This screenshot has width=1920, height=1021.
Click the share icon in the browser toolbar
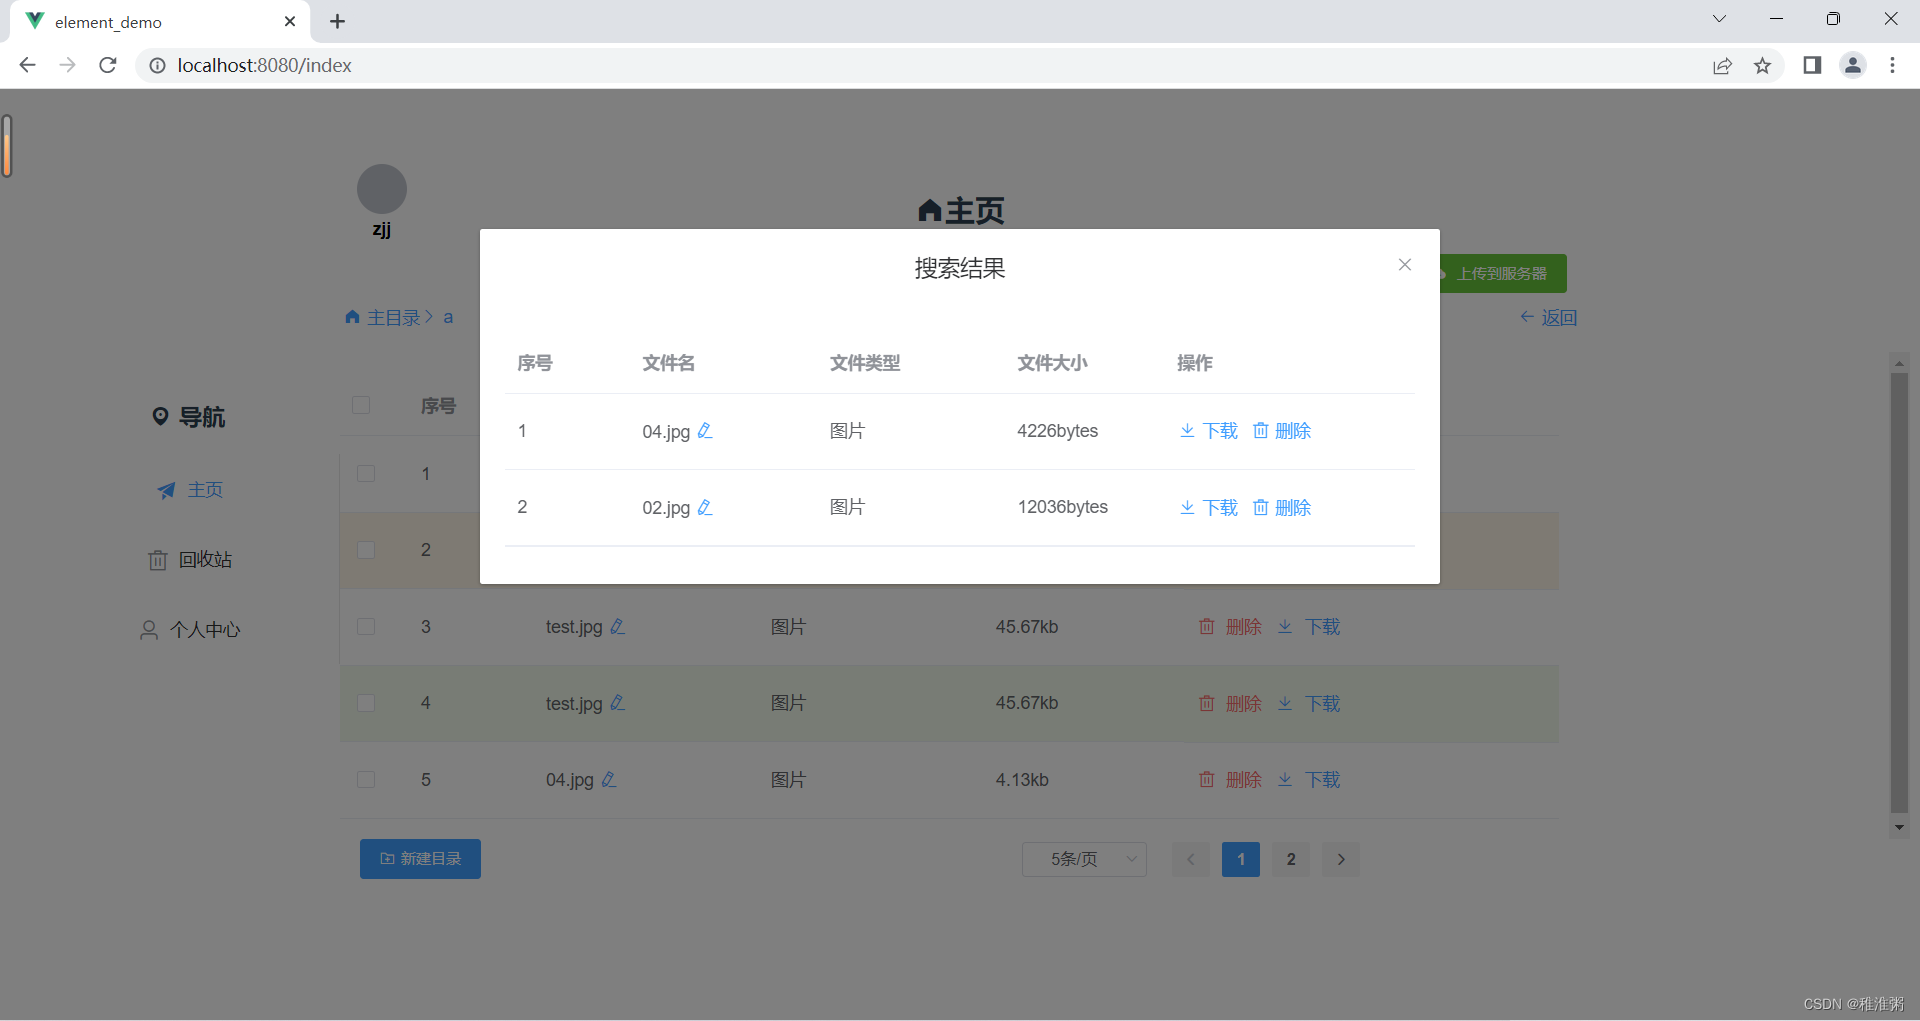point(1722,65)
